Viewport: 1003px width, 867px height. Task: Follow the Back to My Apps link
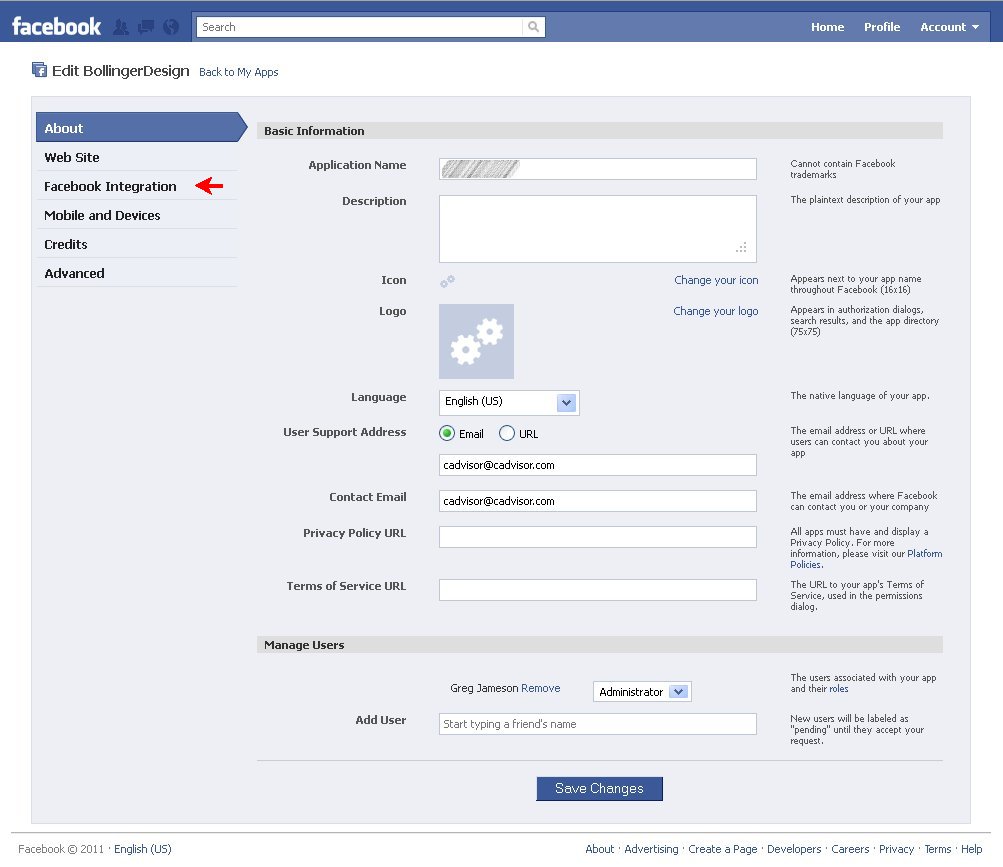coord(238,72)
